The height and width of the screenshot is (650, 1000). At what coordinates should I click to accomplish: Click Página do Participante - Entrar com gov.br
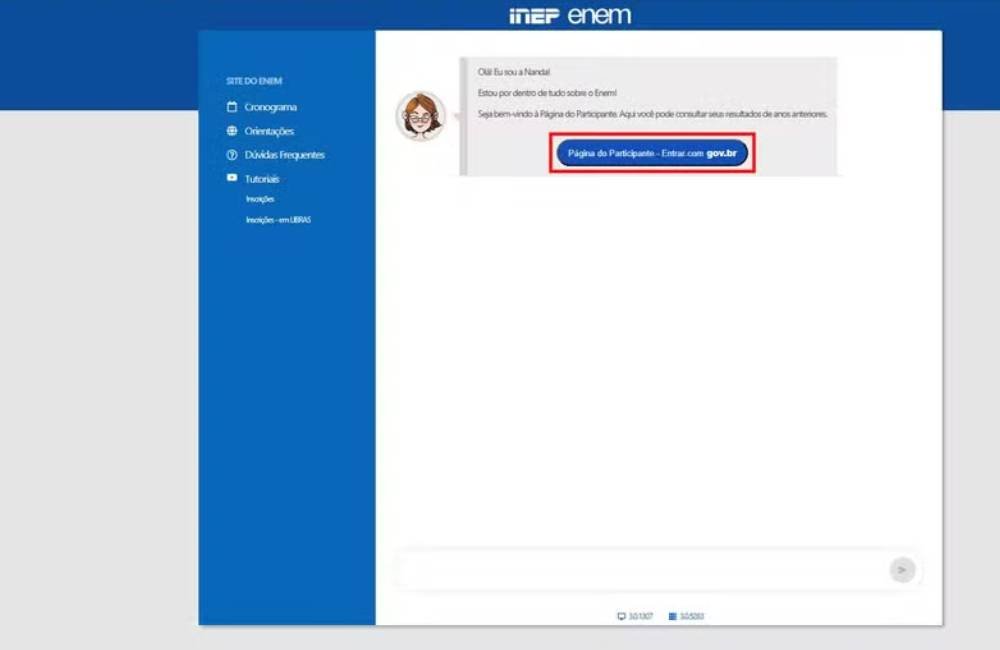(651, 153)
